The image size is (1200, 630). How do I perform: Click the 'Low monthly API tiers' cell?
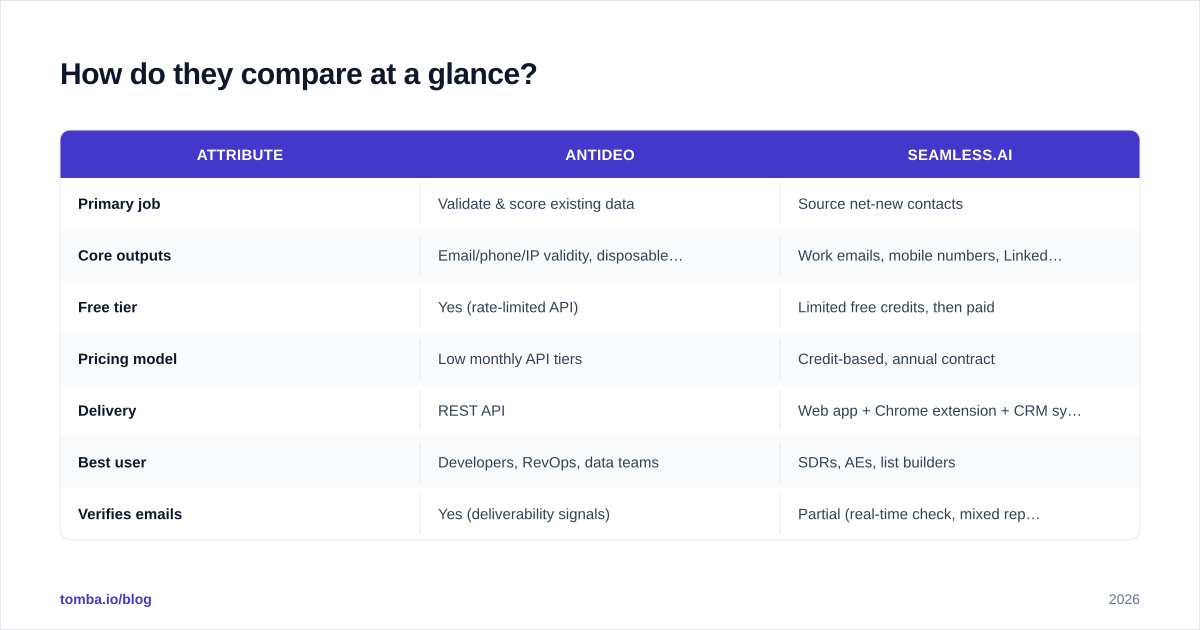(x=510, y=359)
